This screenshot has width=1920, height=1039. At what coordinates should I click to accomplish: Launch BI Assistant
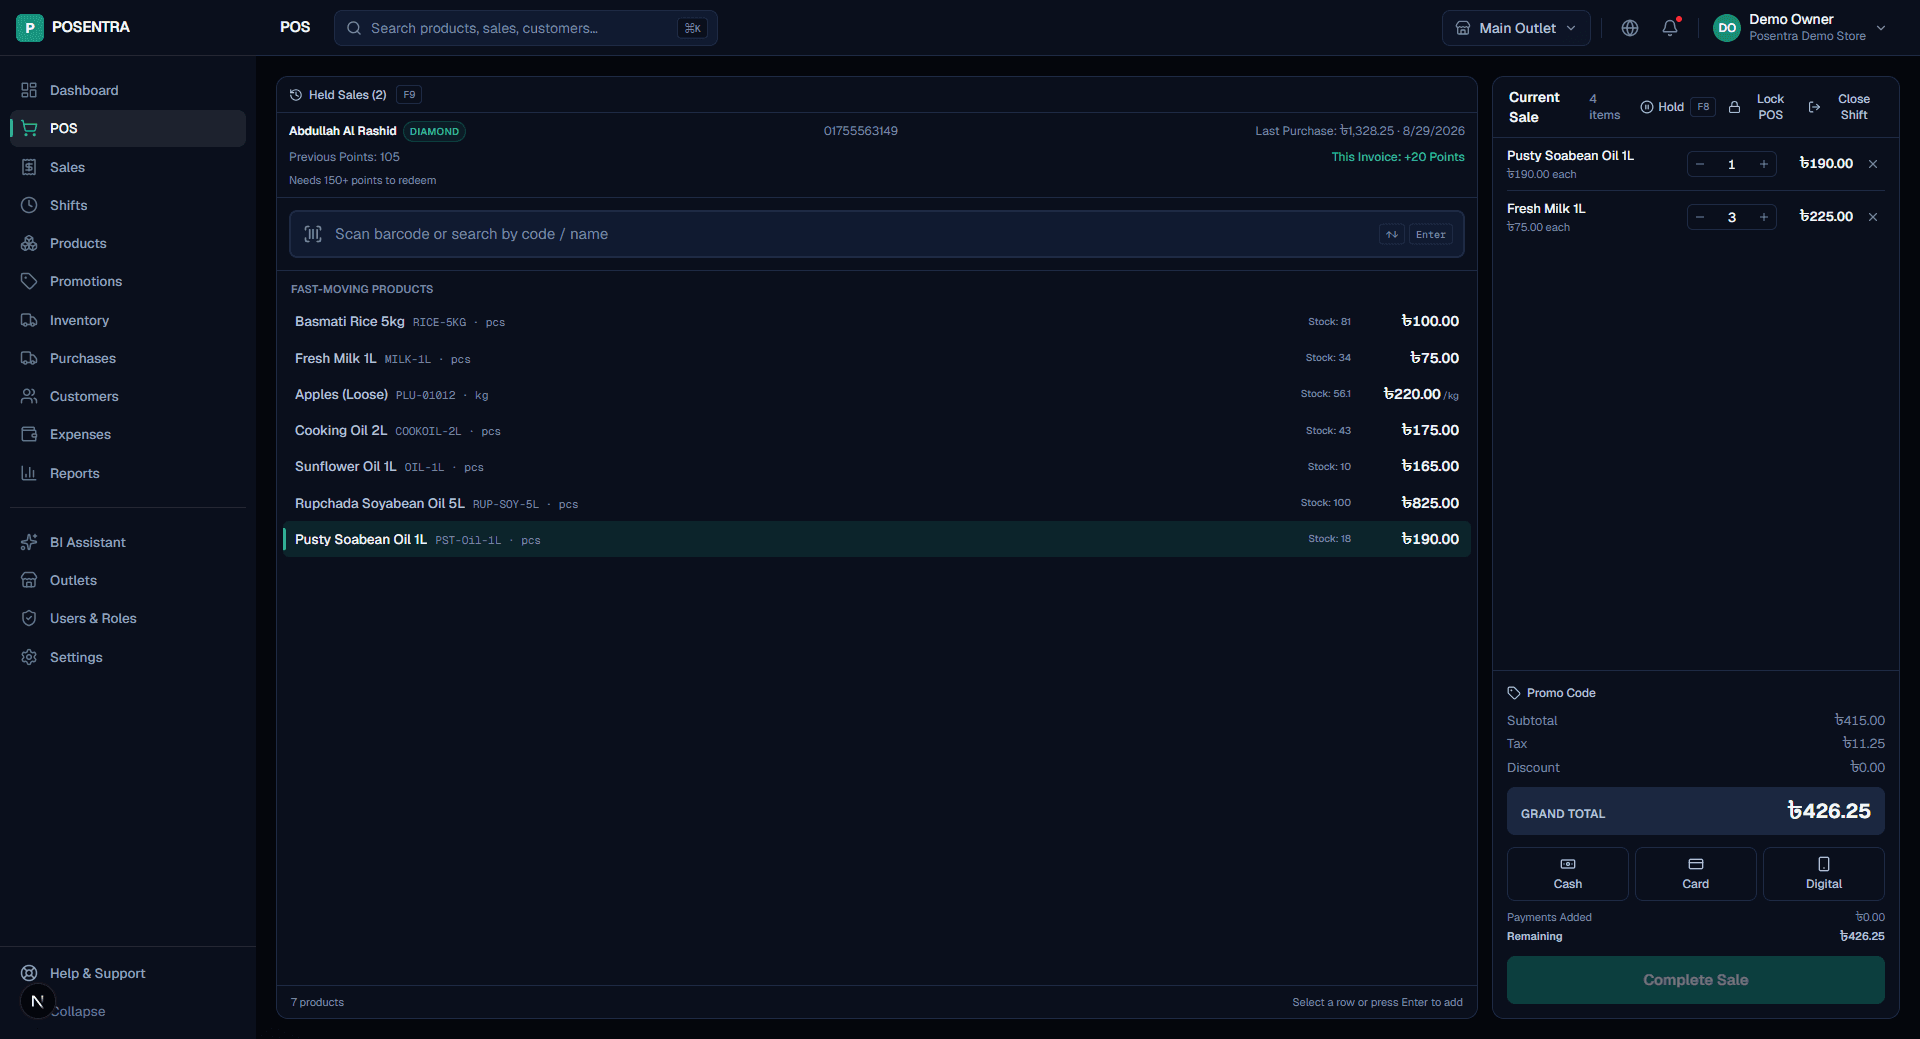(128, 542)
